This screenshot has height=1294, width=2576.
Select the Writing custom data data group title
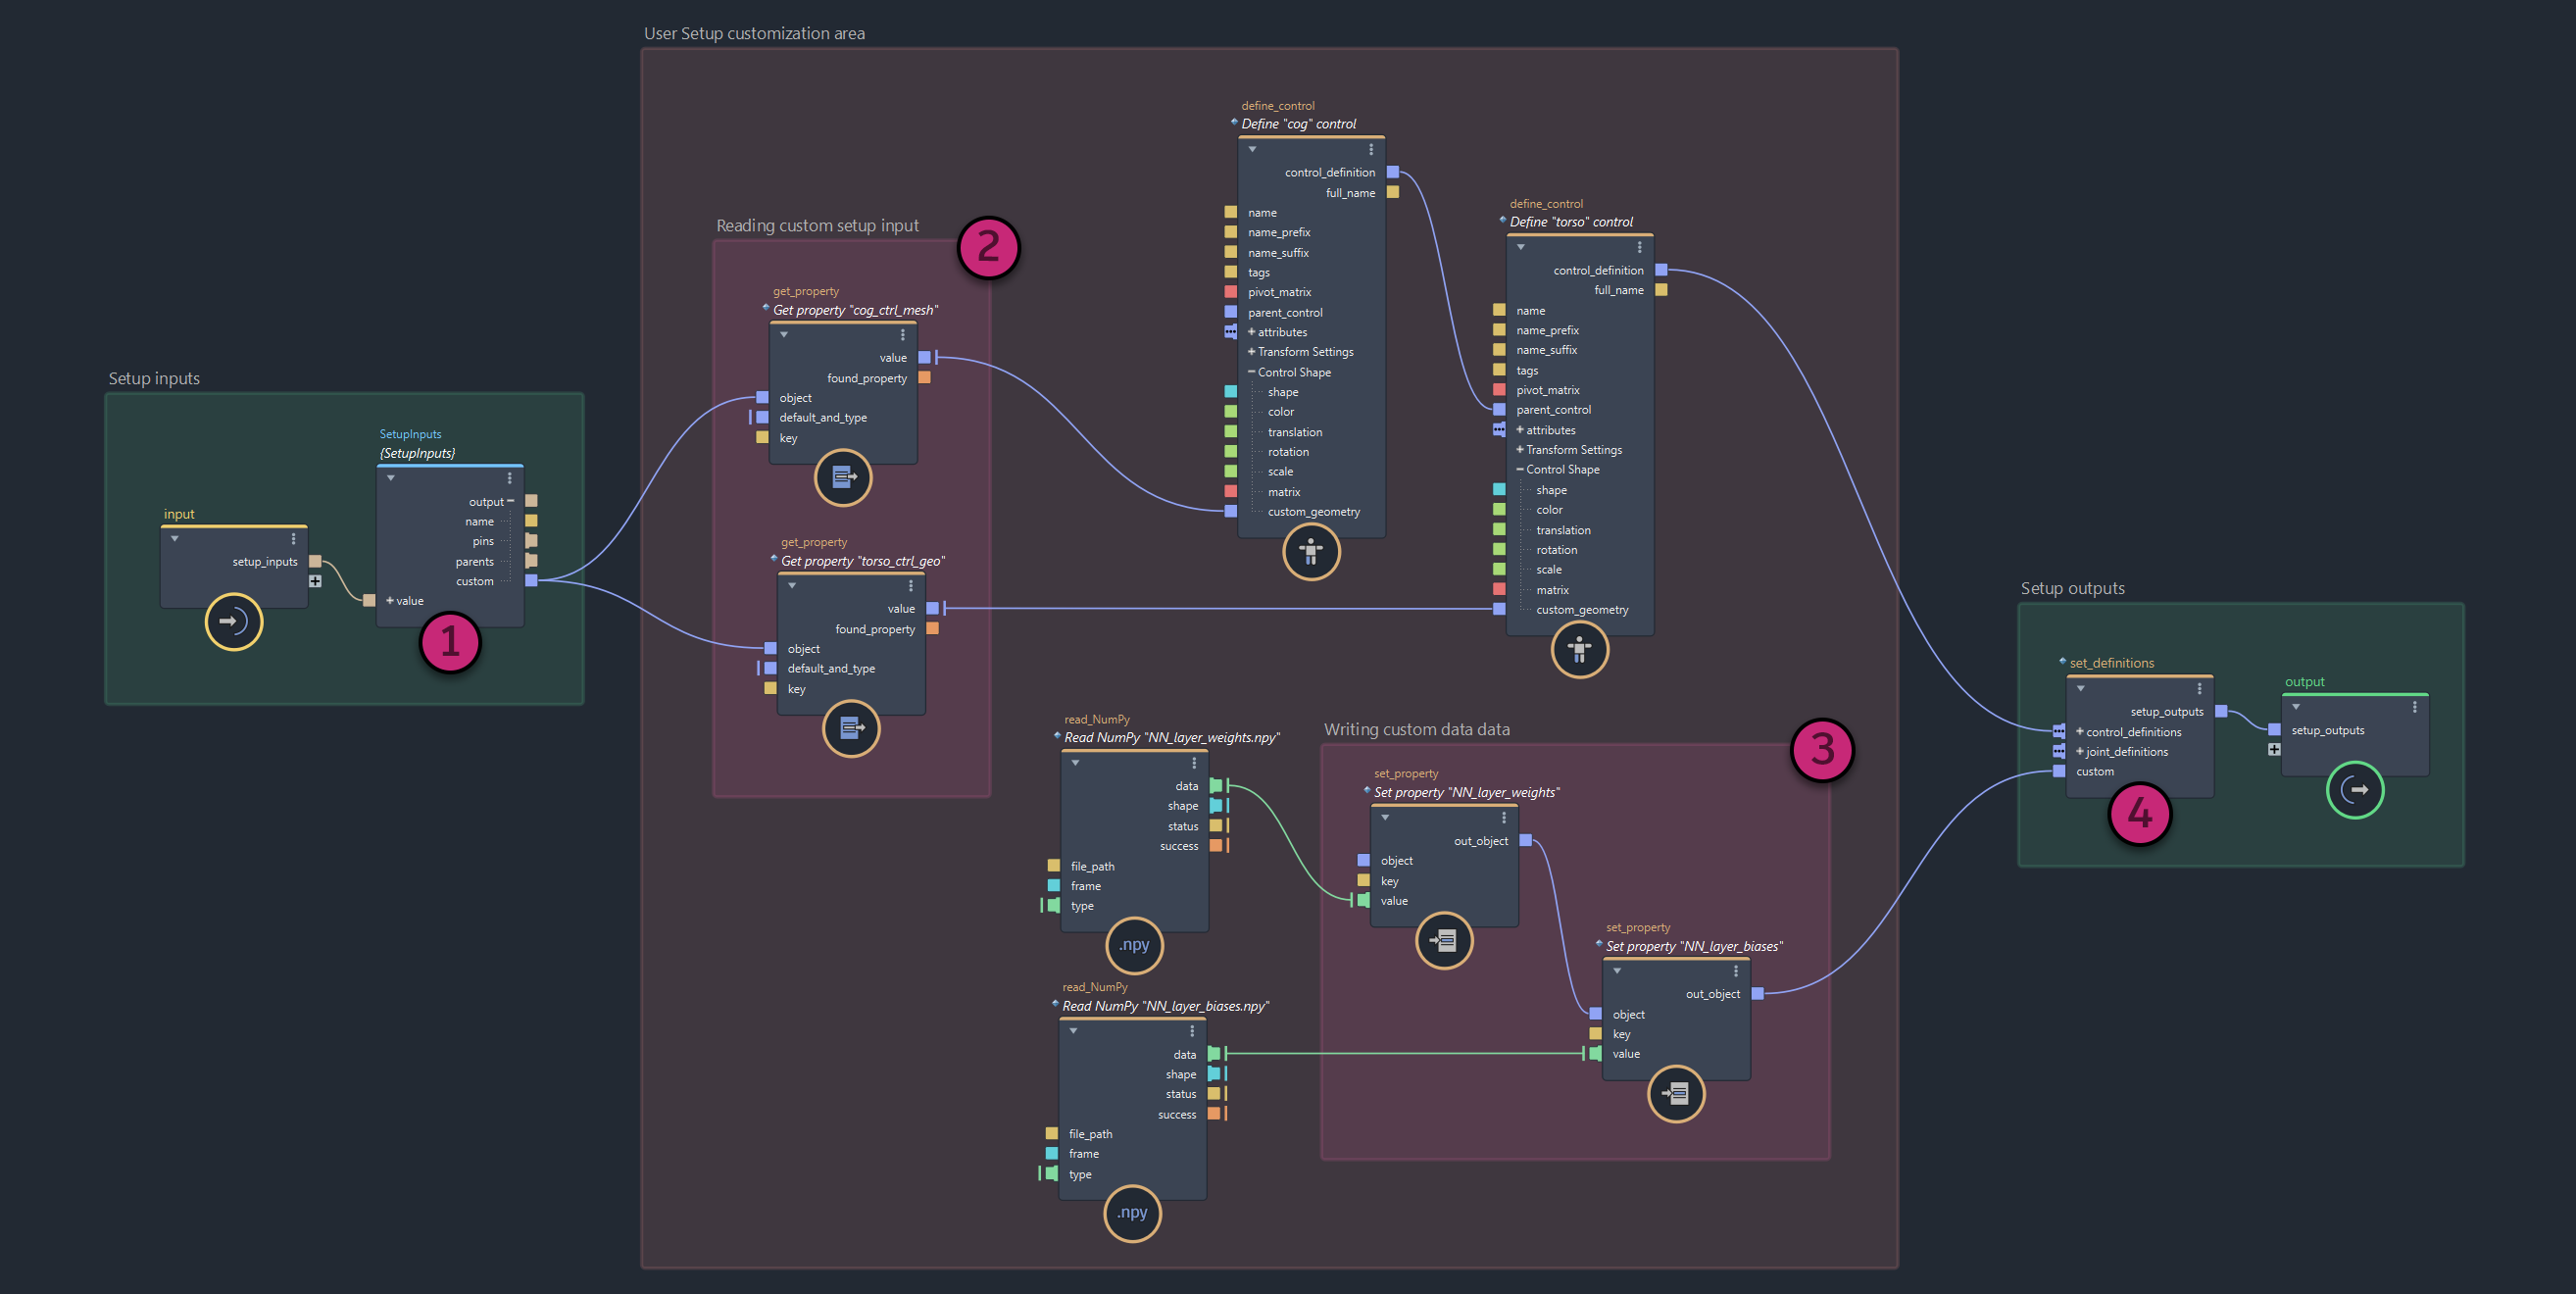[1416, 730]
